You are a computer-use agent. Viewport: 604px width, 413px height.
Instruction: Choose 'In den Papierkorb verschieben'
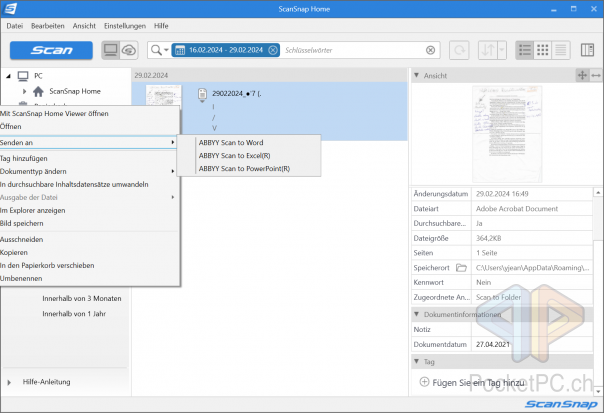(x=89, y=265)
